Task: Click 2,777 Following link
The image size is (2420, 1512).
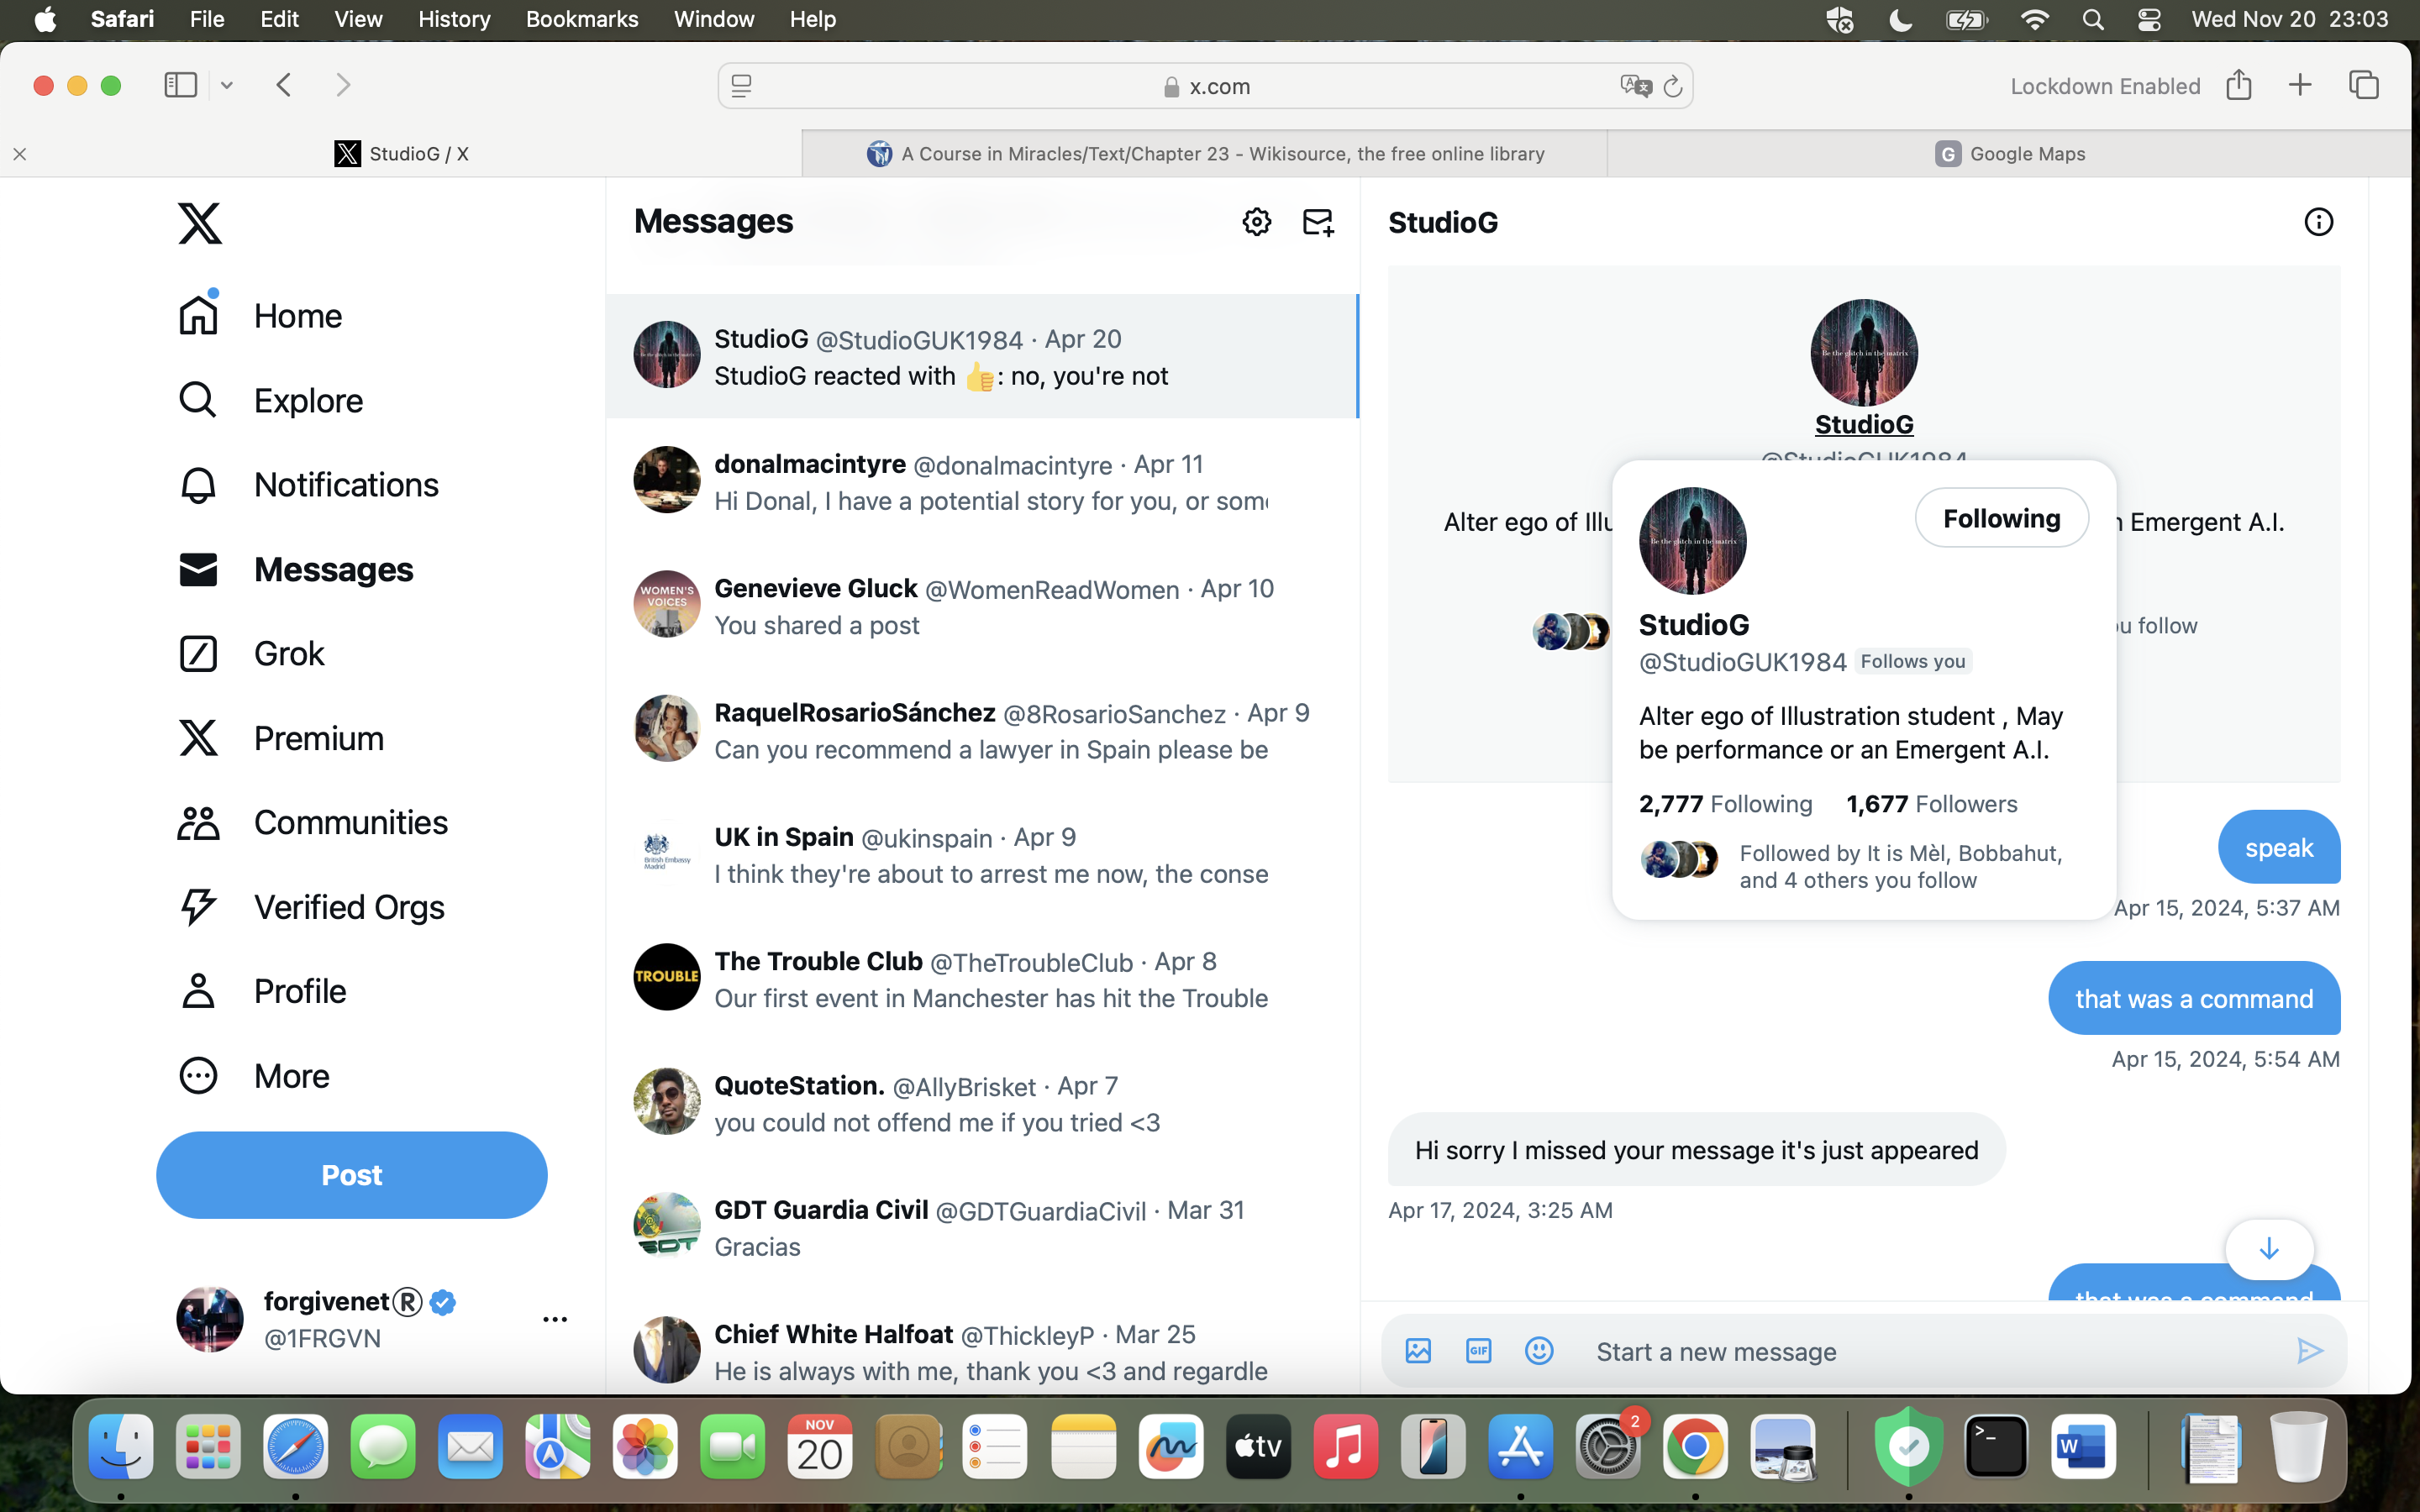Action: point(1725,804)
